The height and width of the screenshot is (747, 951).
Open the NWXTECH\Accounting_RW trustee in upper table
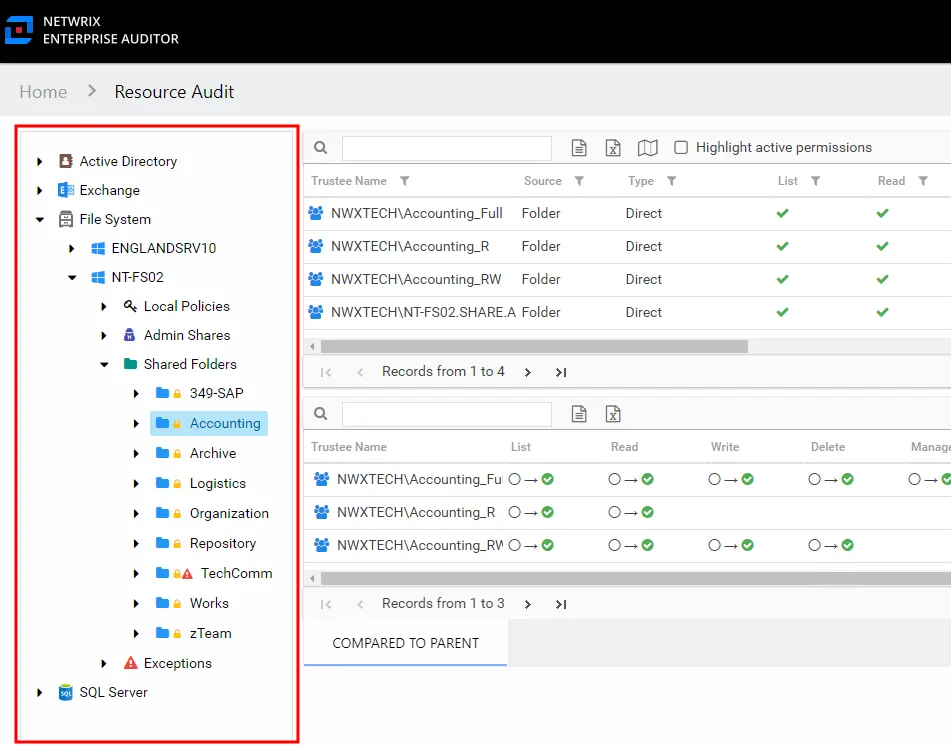coord(416,280)
